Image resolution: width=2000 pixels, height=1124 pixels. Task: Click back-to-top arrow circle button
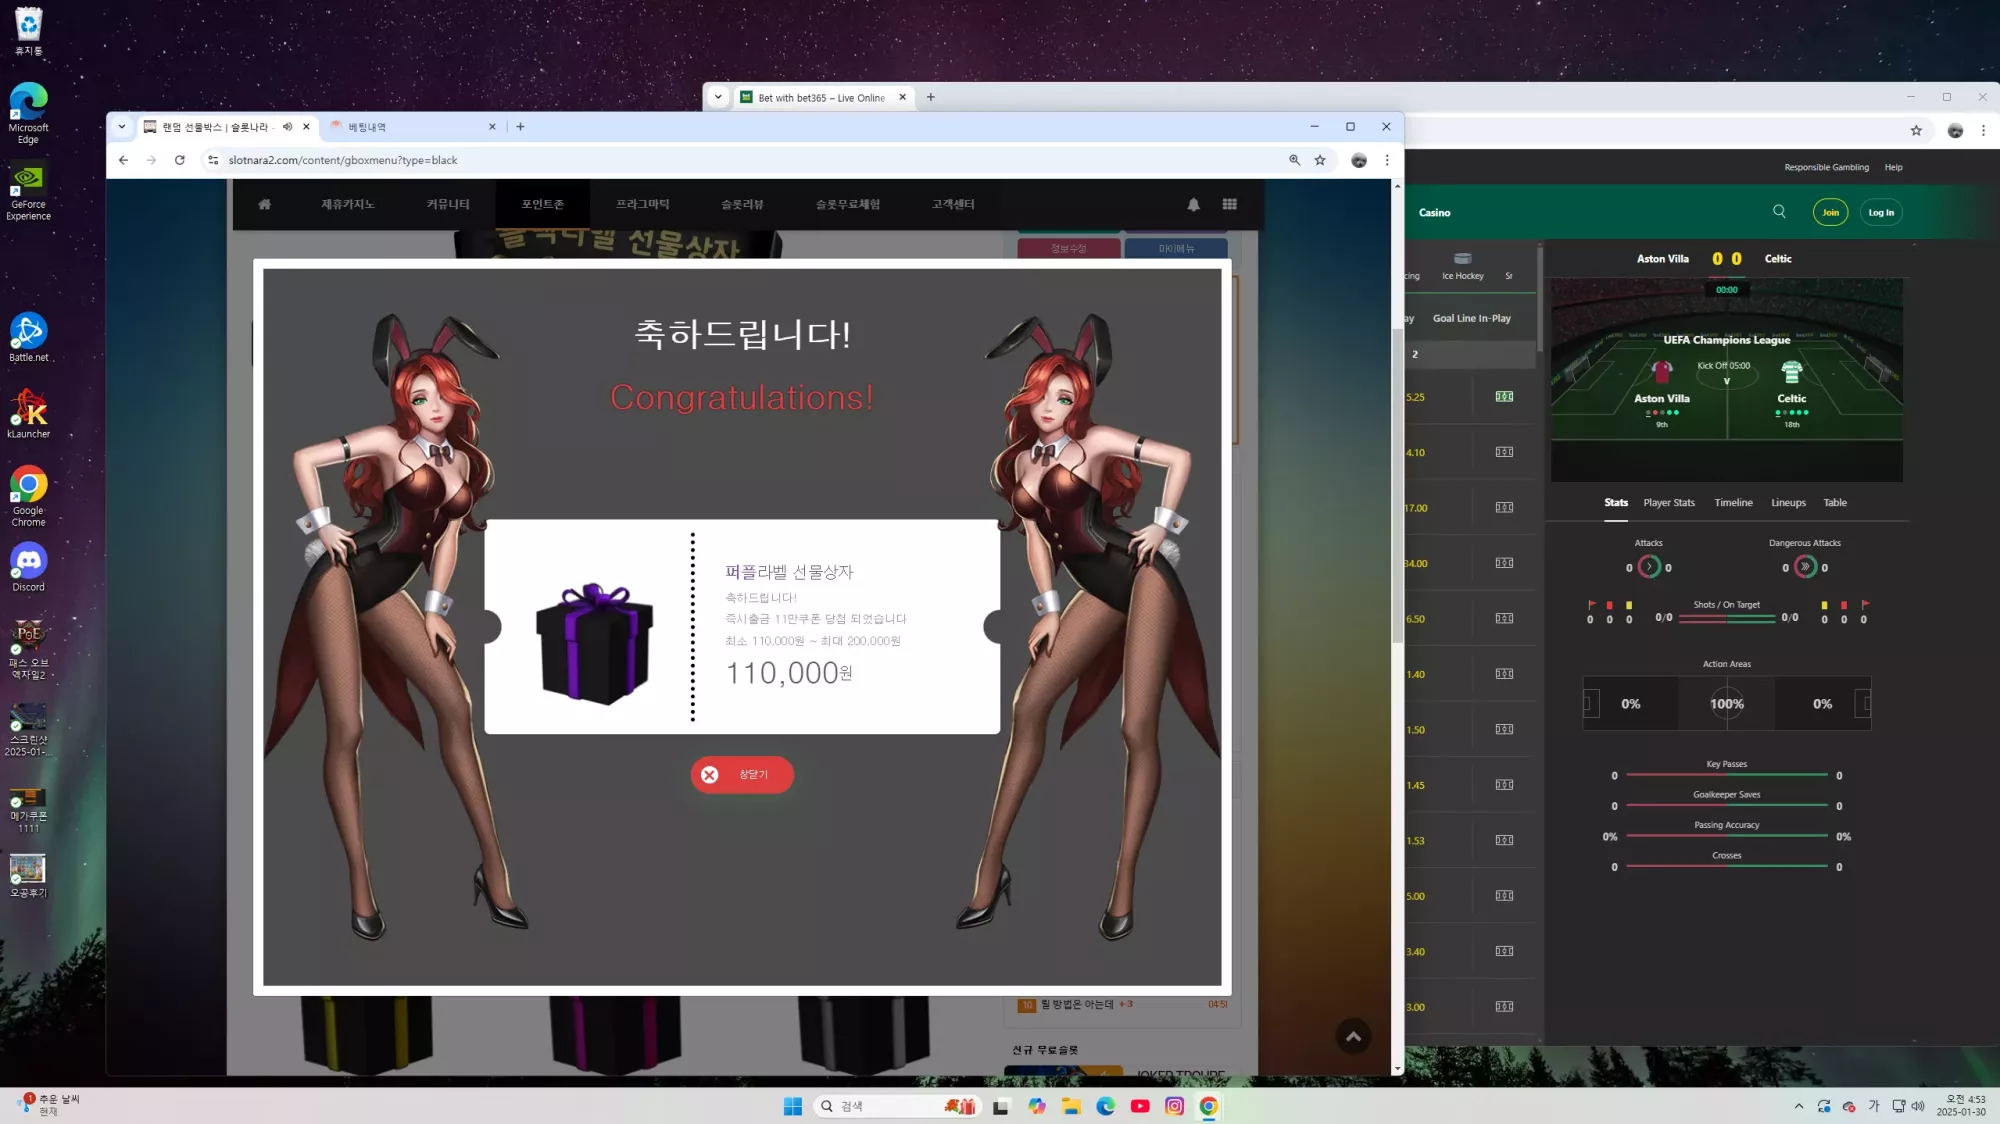click(x=1353, y=1037)
